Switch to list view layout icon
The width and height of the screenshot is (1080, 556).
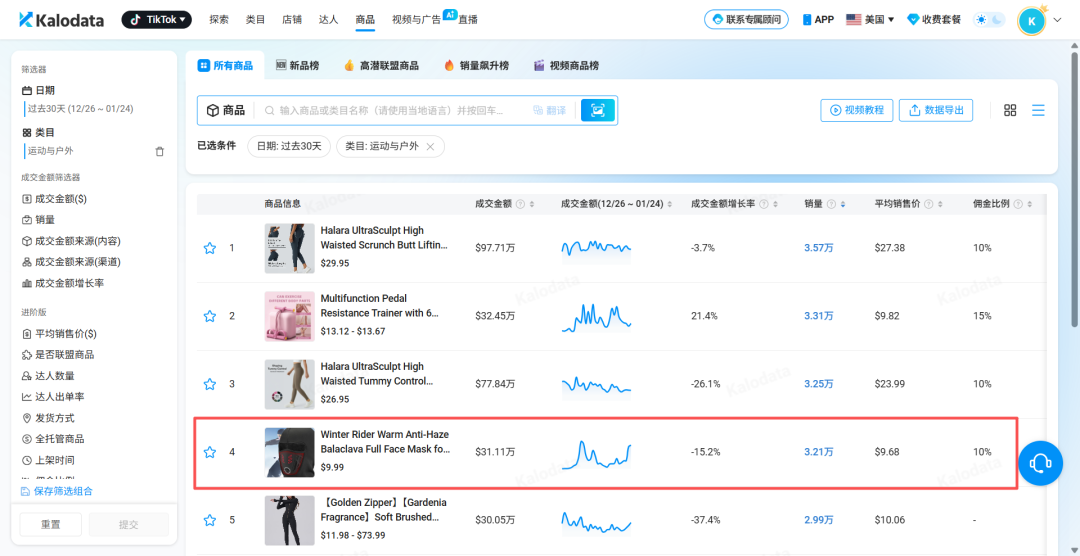point(1038,110)
